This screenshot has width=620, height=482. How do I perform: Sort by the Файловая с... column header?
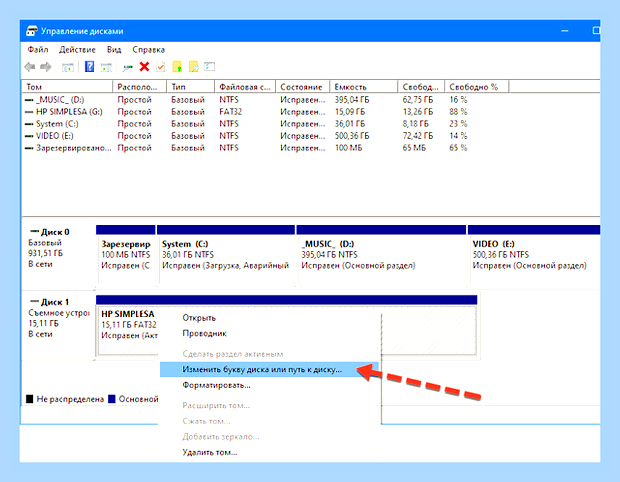[x=245, y=87]
